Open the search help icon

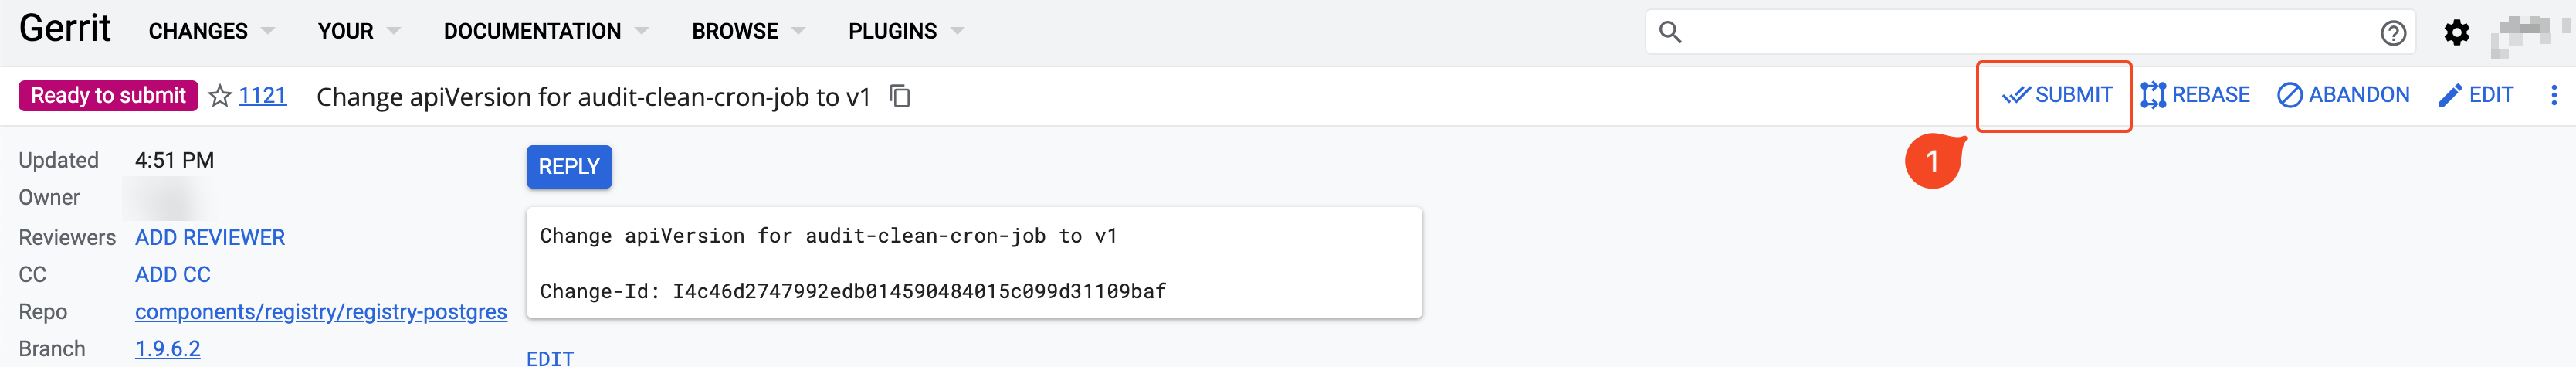click(2392, 33)
